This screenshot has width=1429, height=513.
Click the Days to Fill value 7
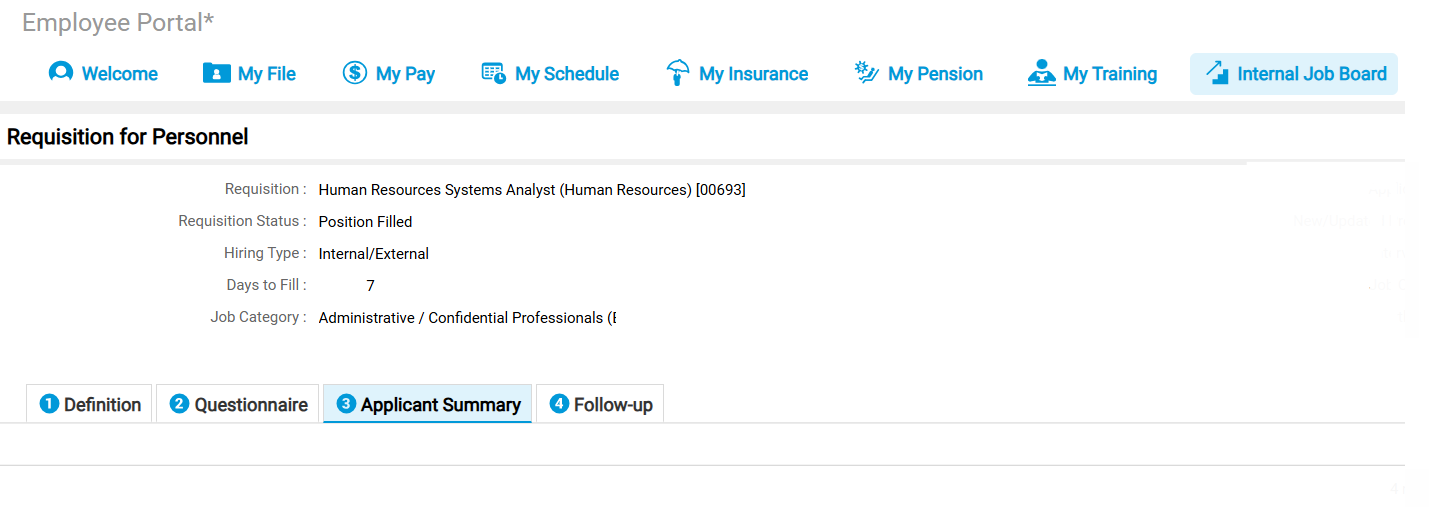pyautogui.click(x=370, y=286)
